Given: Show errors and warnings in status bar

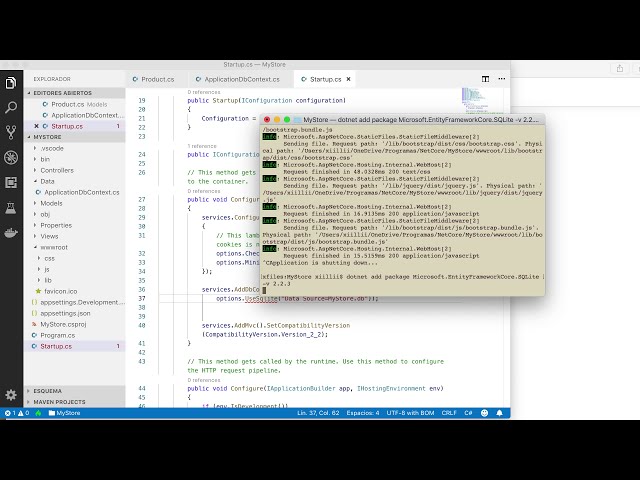Looking at the screenshot, I should point(17,413).
